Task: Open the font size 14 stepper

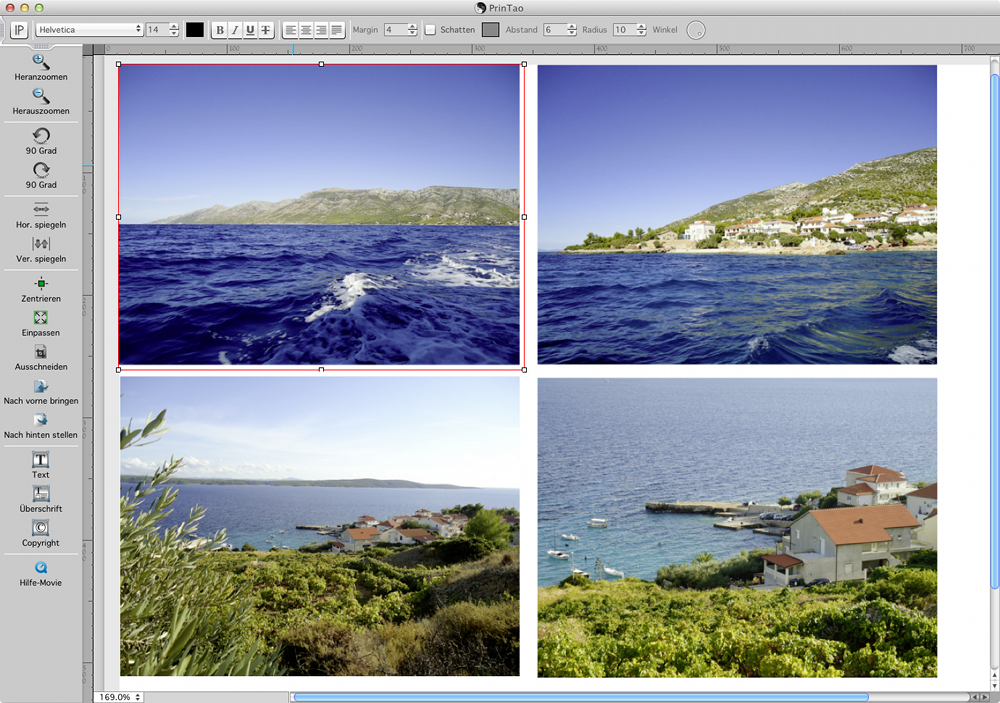Action: tap(174, 30)
